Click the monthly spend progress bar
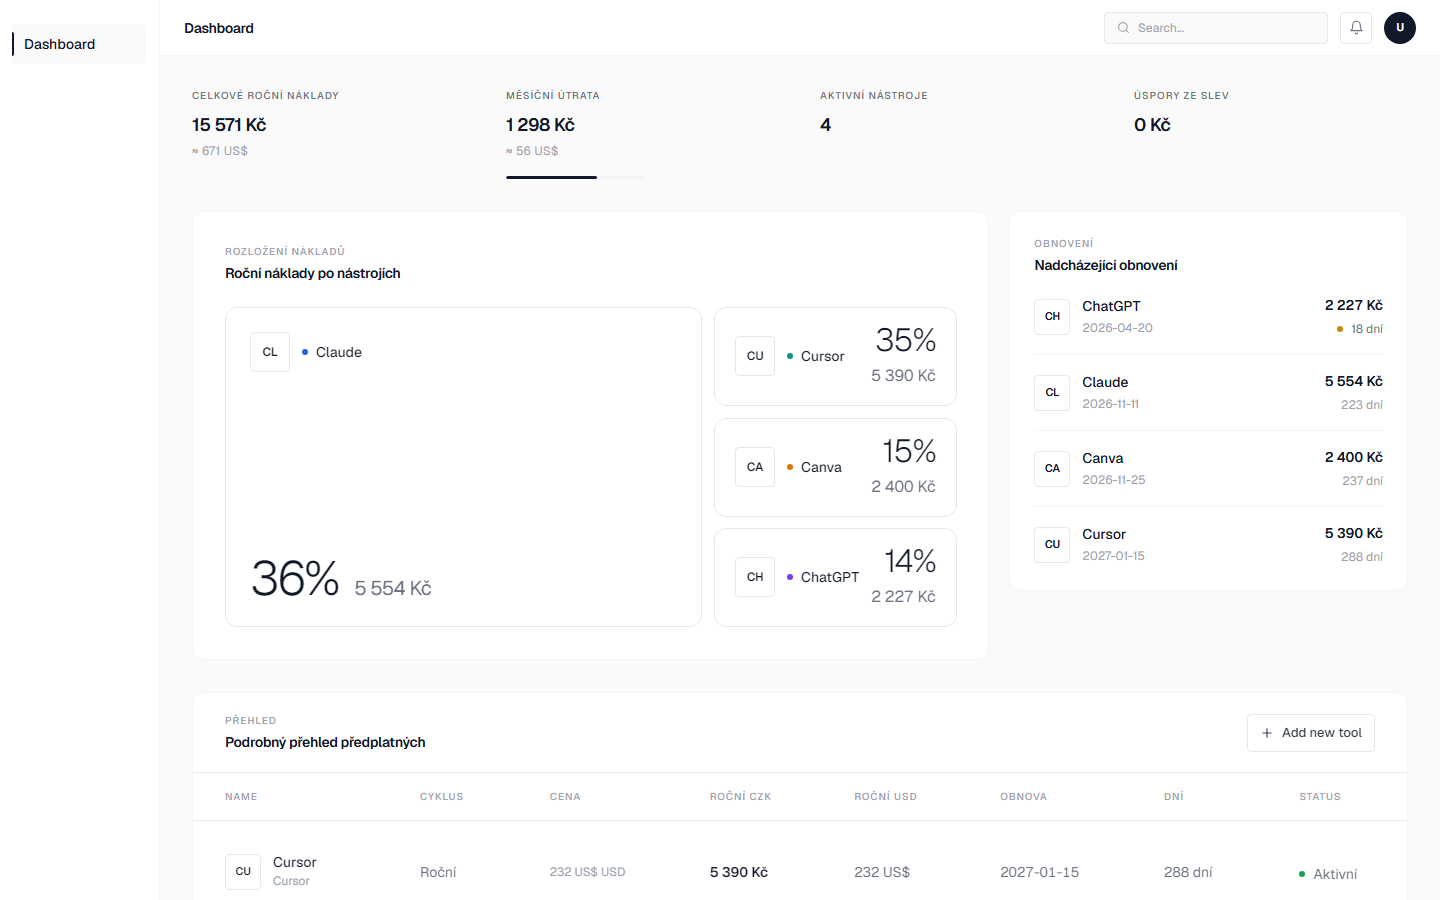Viewport: 1440px width, 900px height. [x=576, y=177]
